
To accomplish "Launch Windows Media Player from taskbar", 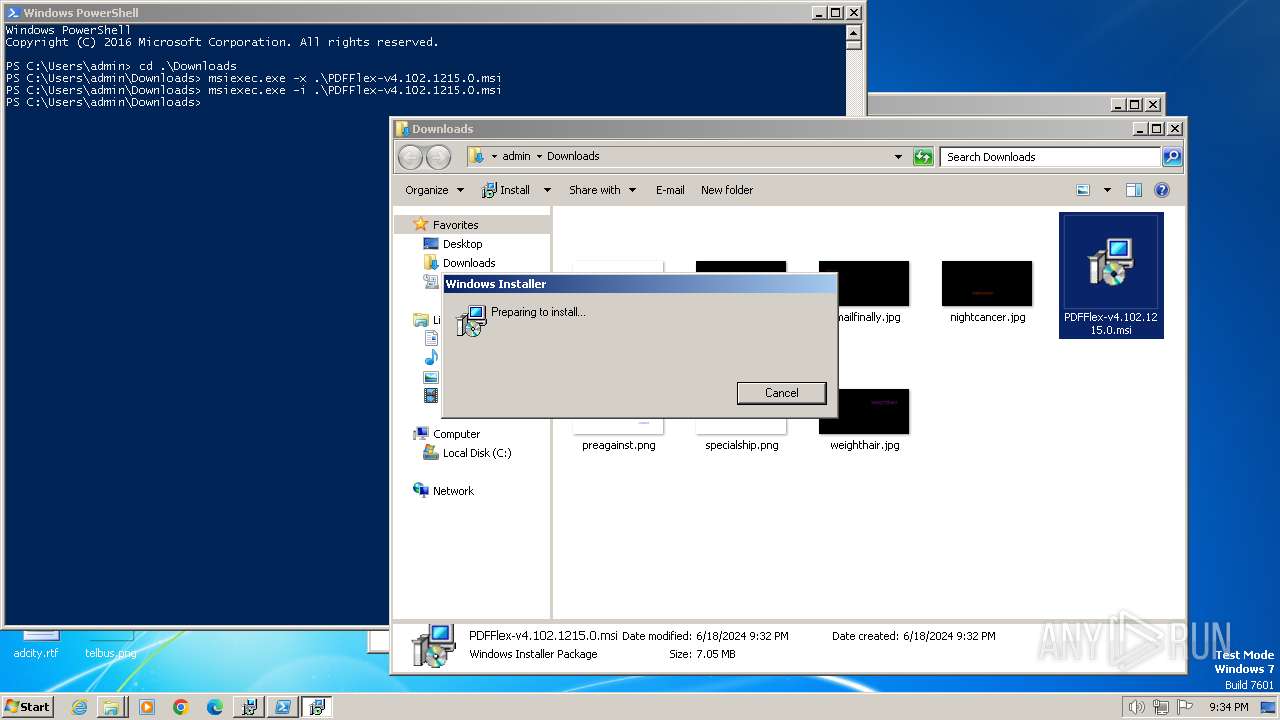I will coord(146,707).
